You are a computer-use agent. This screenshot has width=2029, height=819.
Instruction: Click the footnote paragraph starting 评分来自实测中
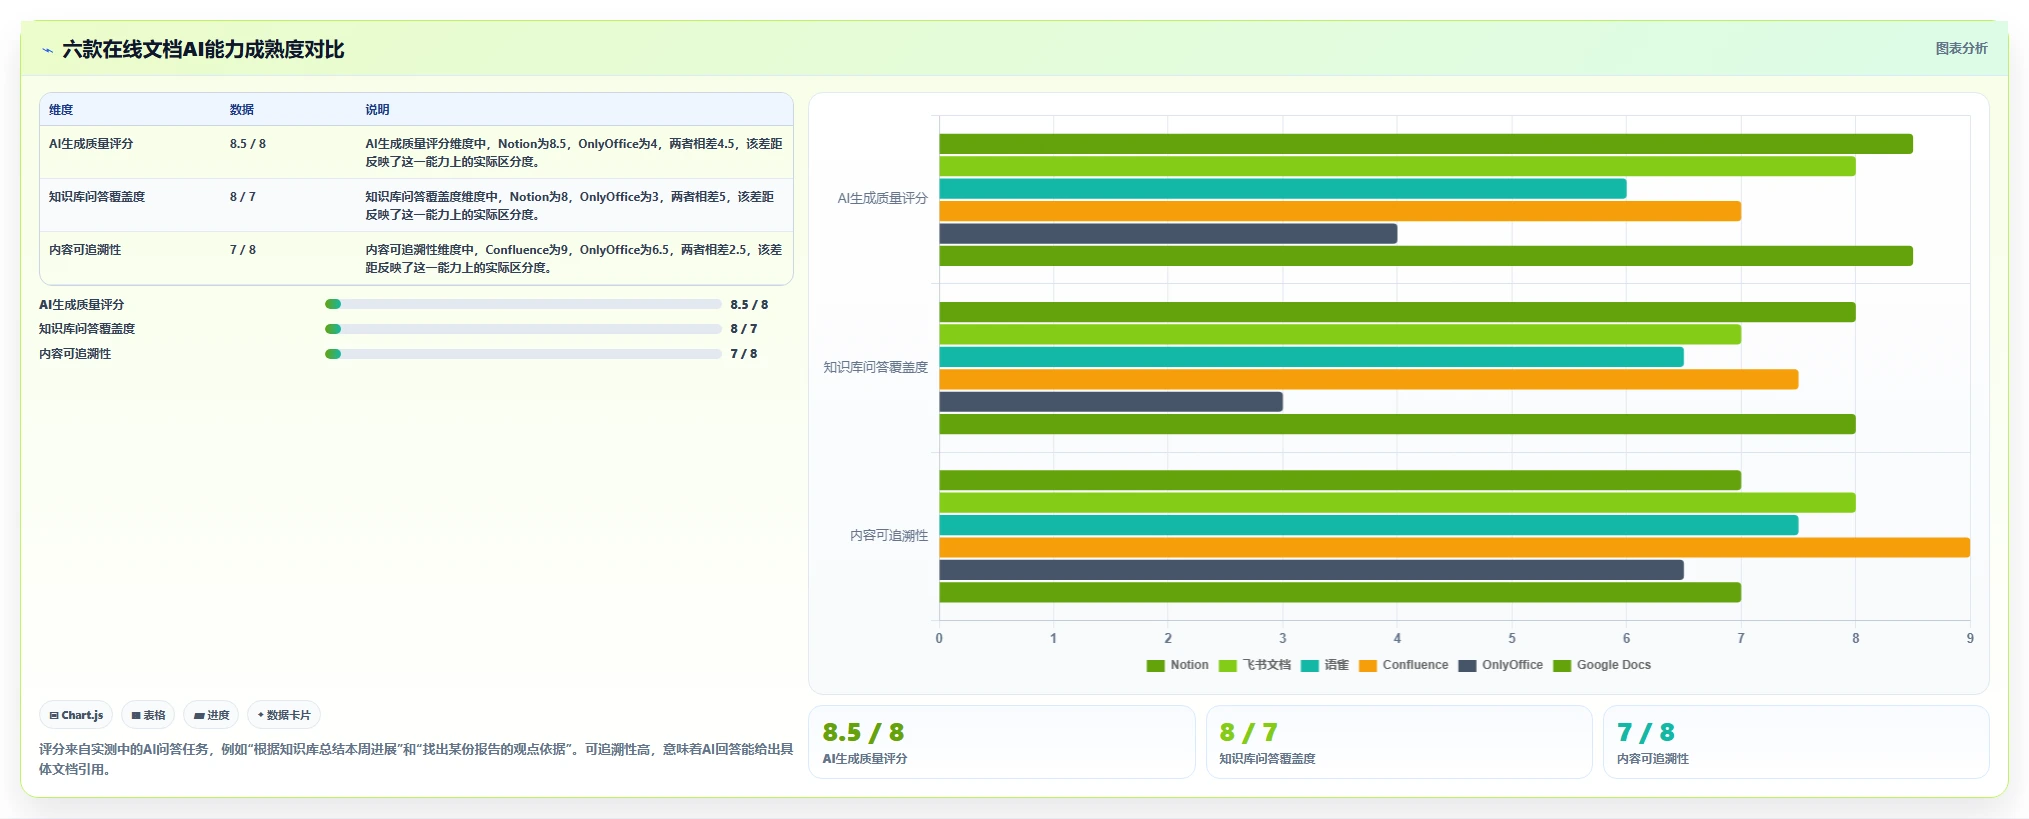tap(416, 759)
